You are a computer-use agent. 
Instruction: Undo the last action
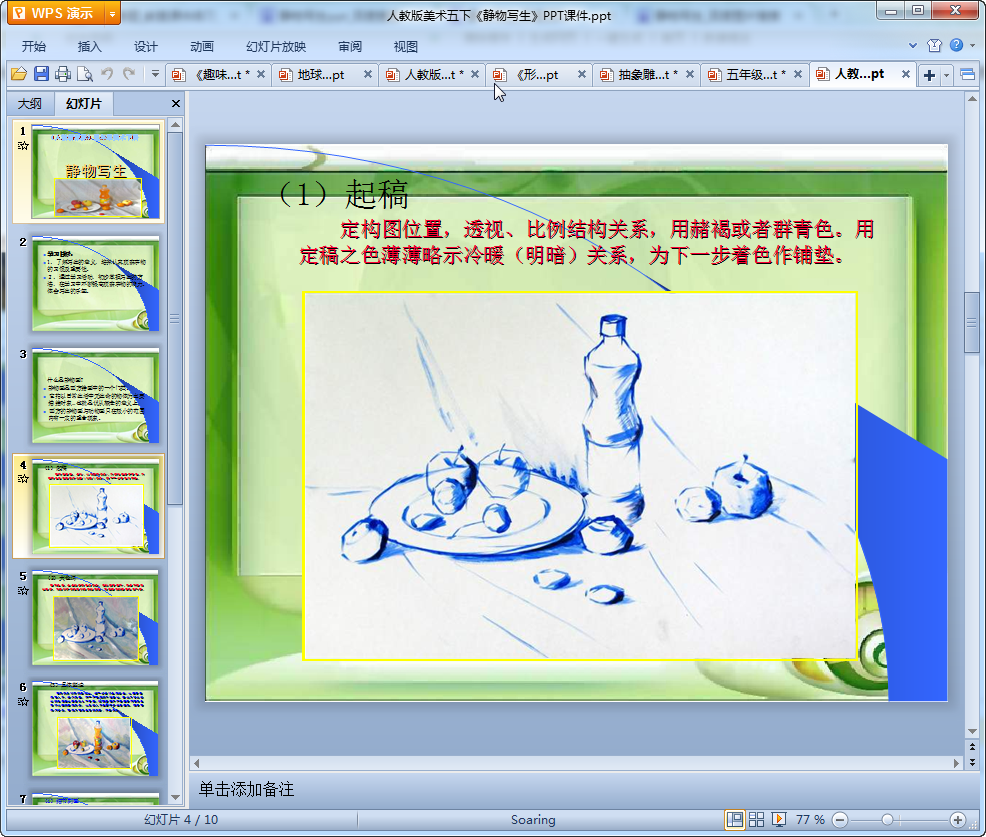click(107, 74)
